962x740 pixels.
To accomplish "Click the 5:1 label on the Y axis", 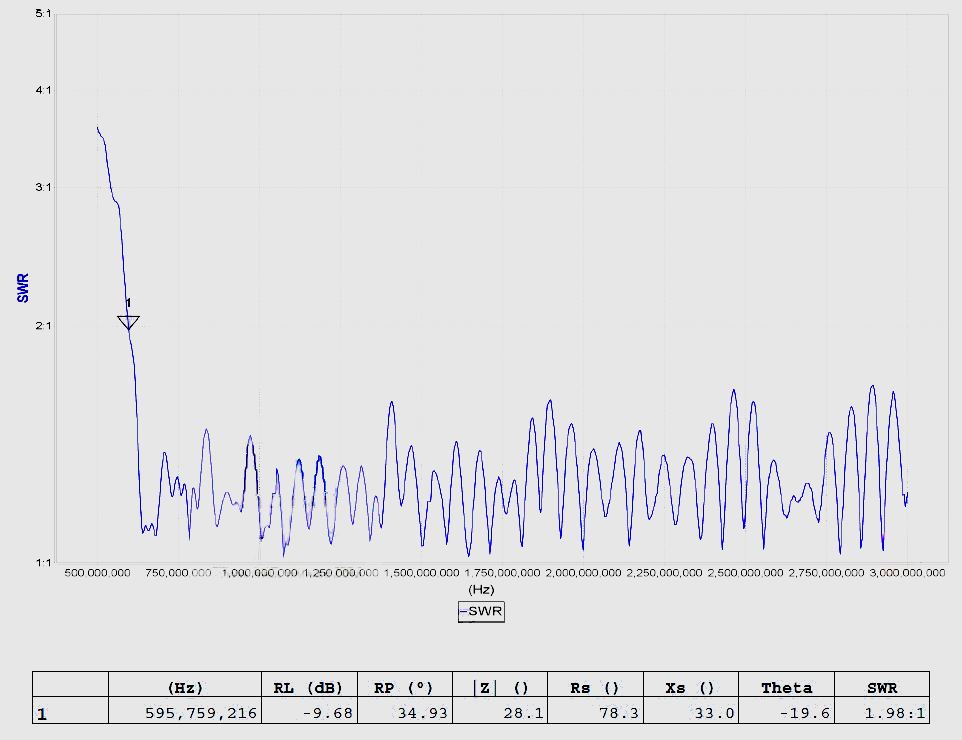I will point(42,16).
